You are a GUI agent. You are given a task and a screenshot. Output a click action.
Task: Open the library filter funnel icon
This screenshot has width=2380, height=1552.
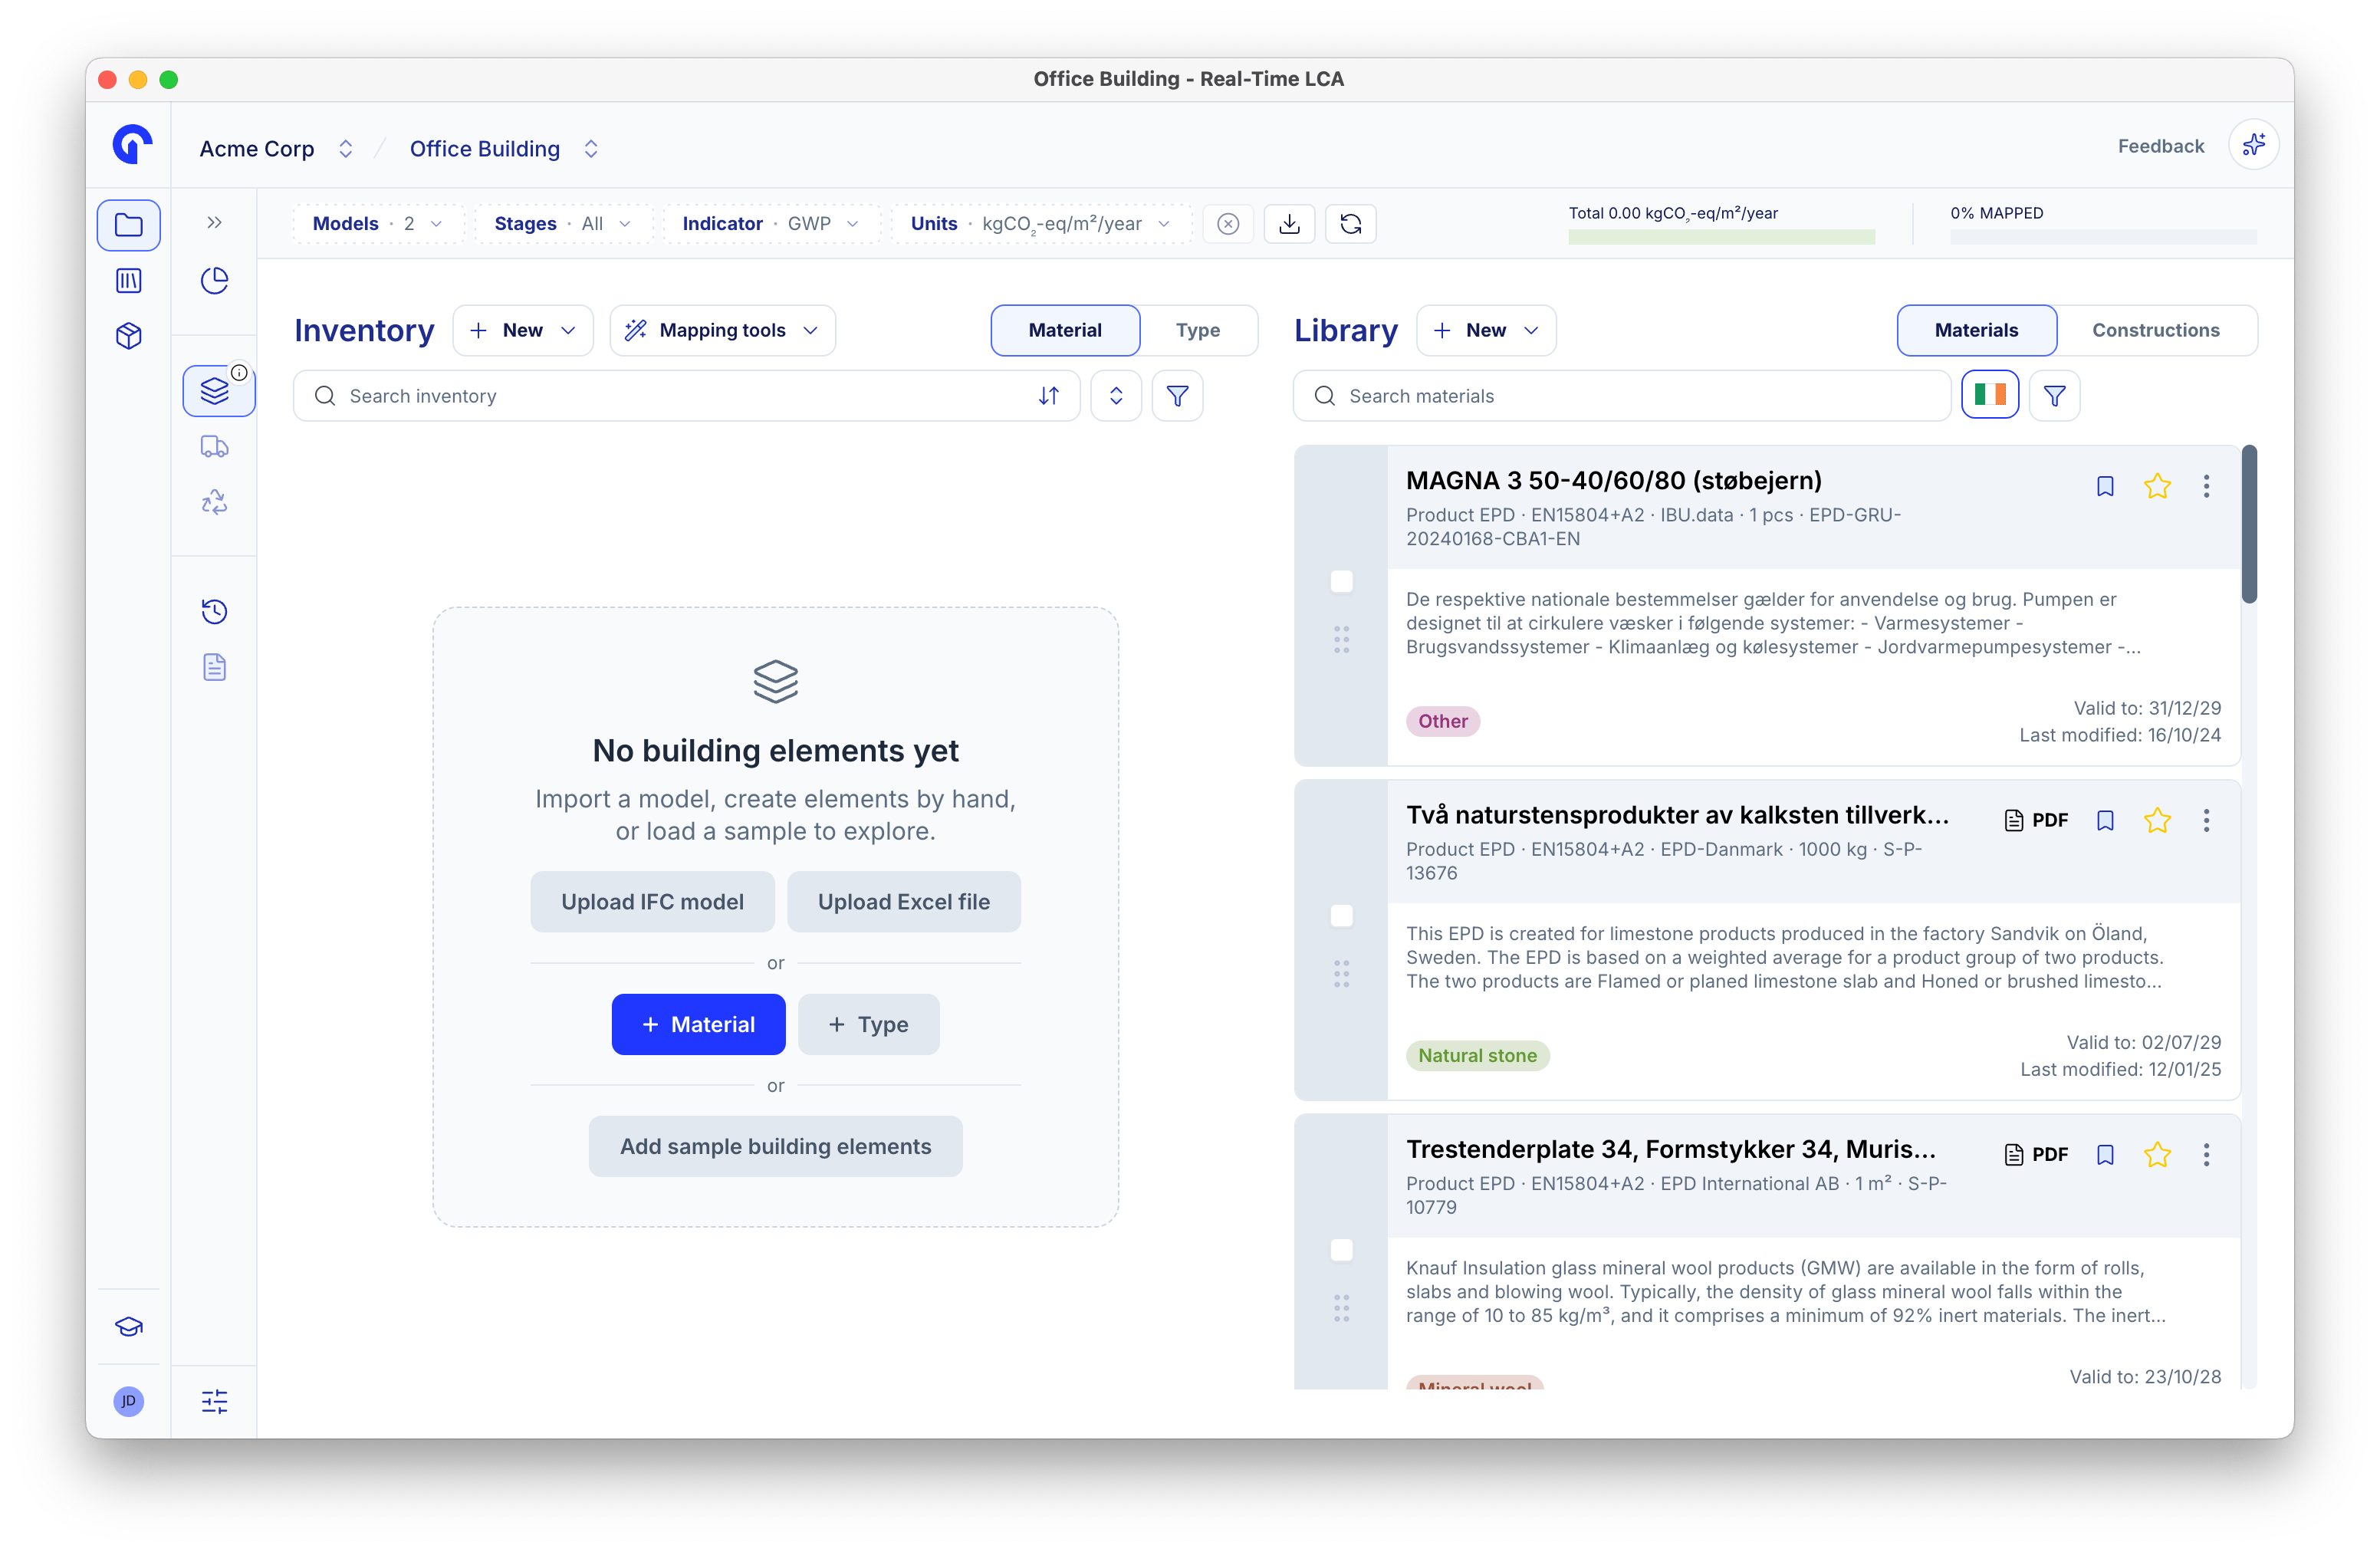(2054, 396)
